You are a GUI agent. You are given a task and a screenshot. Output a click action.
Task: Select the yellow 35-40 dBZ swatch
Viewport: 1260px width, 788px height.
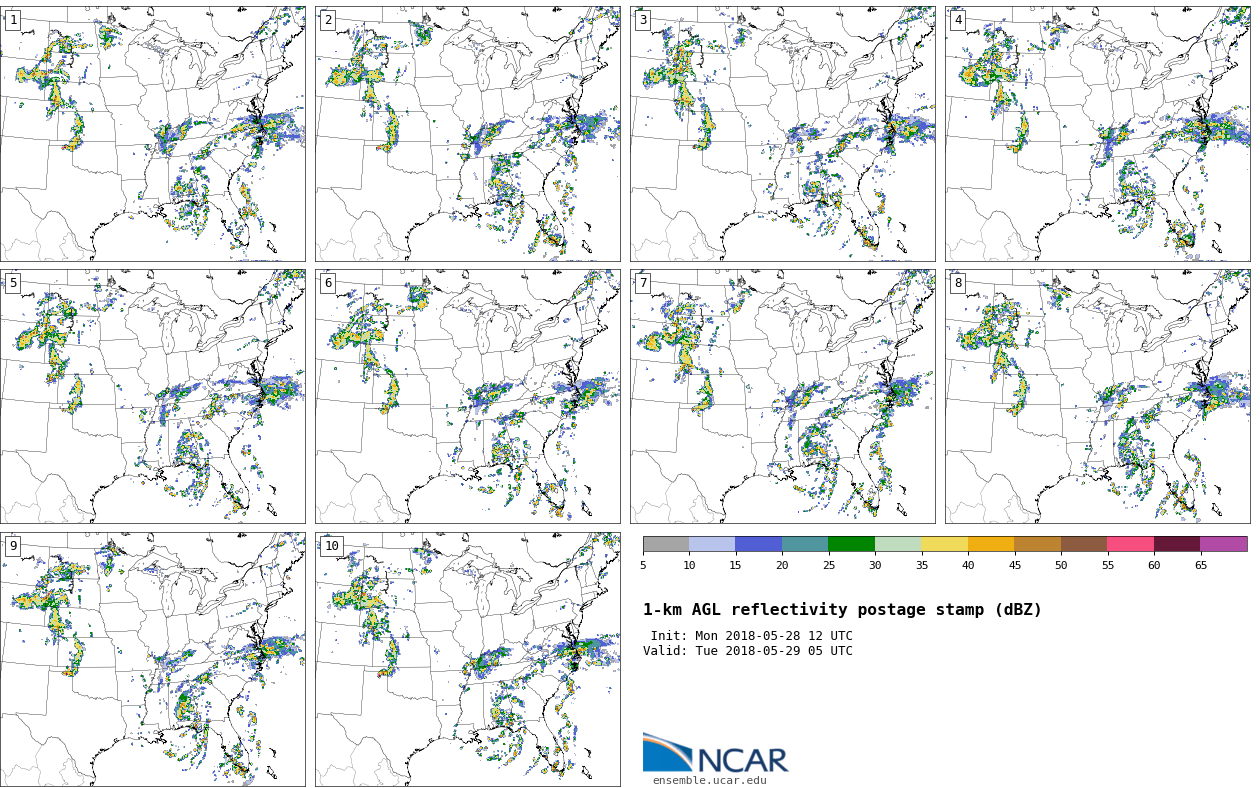(x=944, y=544)
